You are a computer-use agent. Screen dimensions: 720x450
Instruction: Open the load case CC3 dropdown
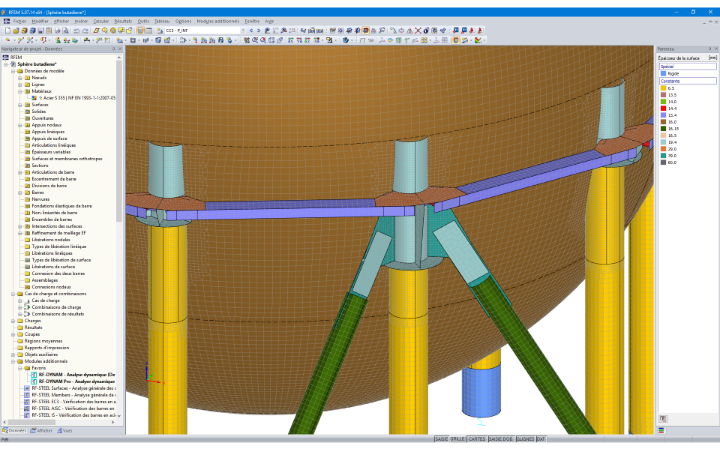[x=243, y=31]
